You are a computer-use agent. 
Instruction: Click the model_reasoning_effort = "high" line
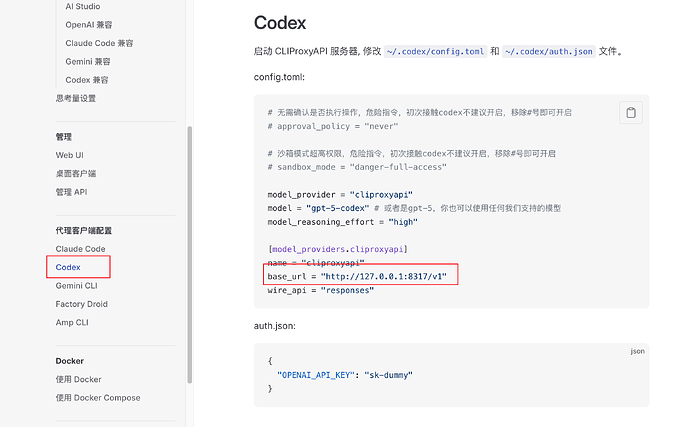(x=342, y=222)
